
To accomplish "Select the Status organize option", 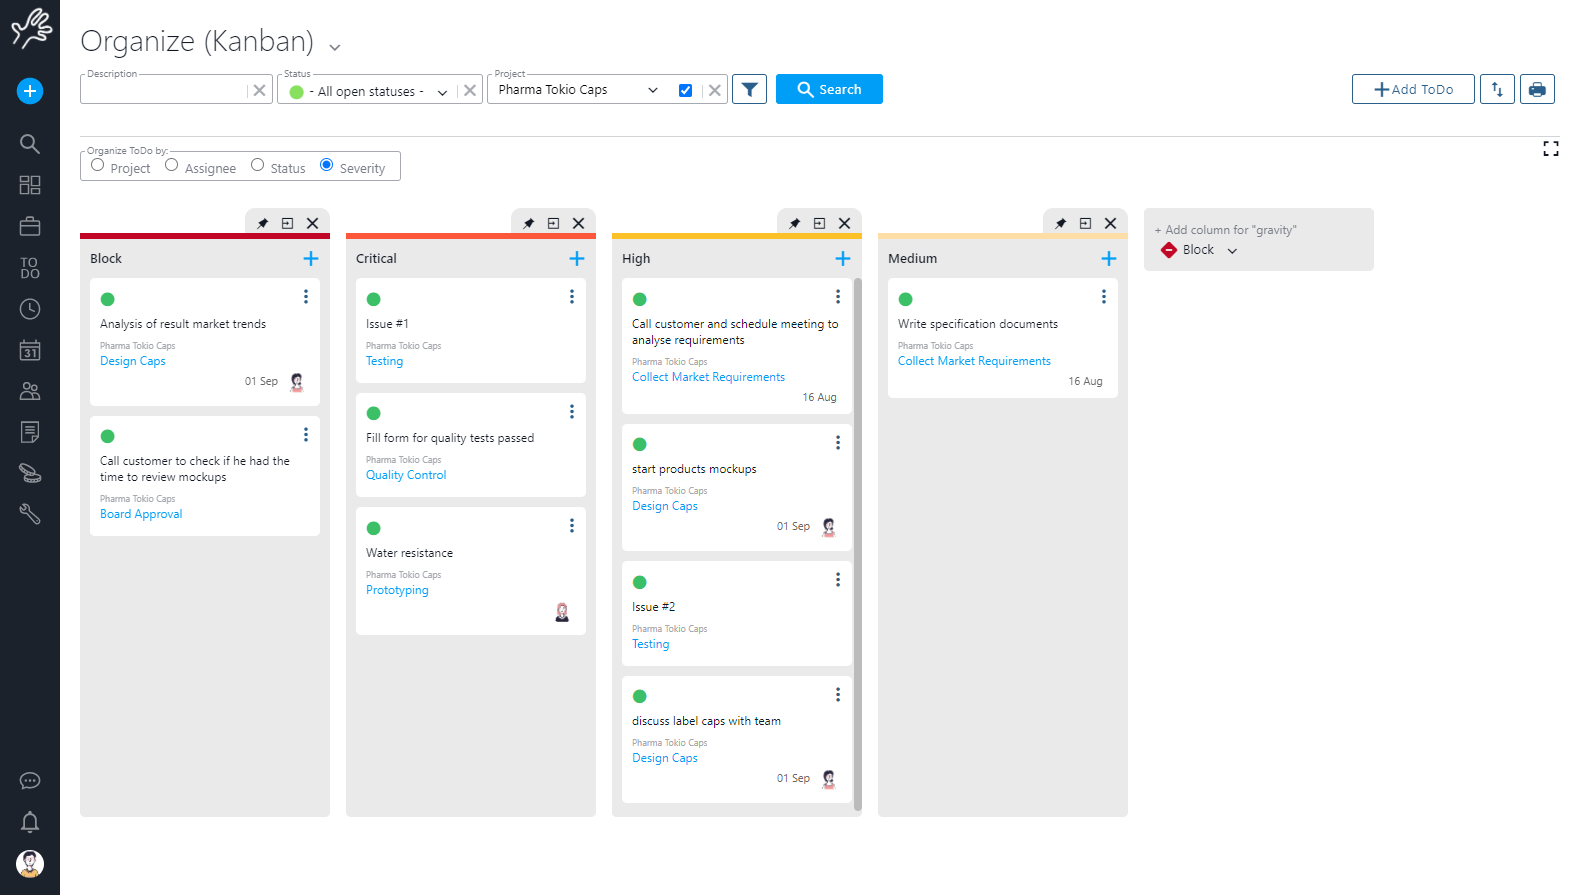I will pos(258,165).
